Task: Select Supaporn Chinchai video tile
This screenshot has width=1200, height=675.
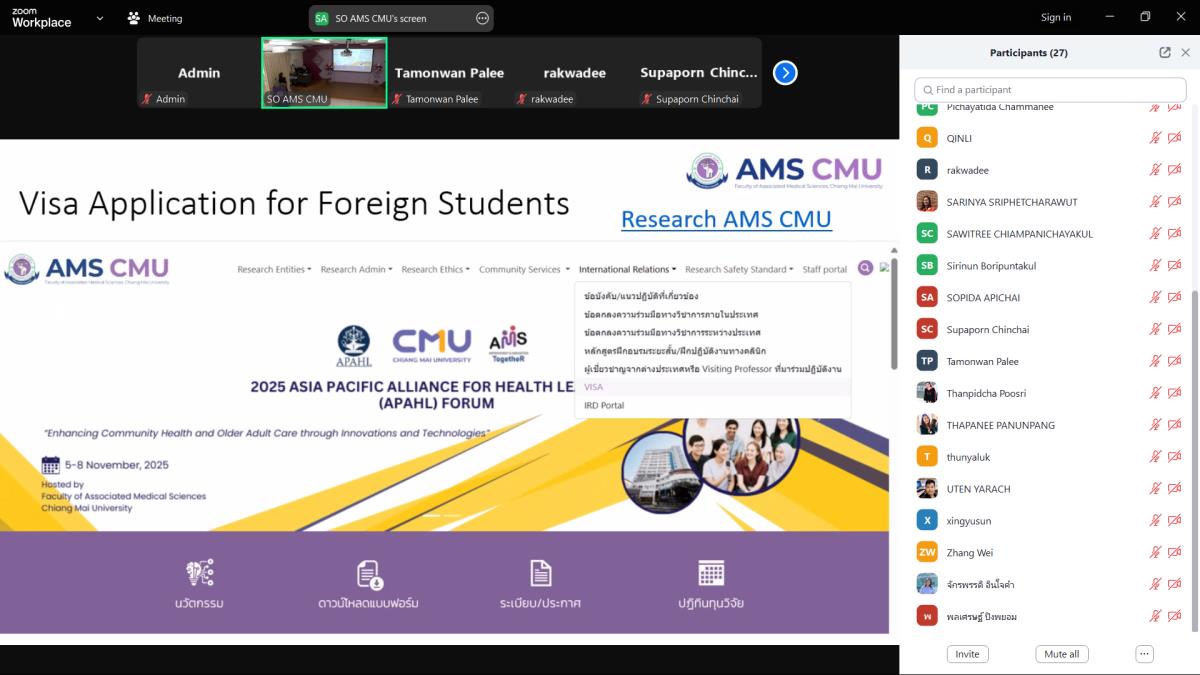Action: [699, 73]
